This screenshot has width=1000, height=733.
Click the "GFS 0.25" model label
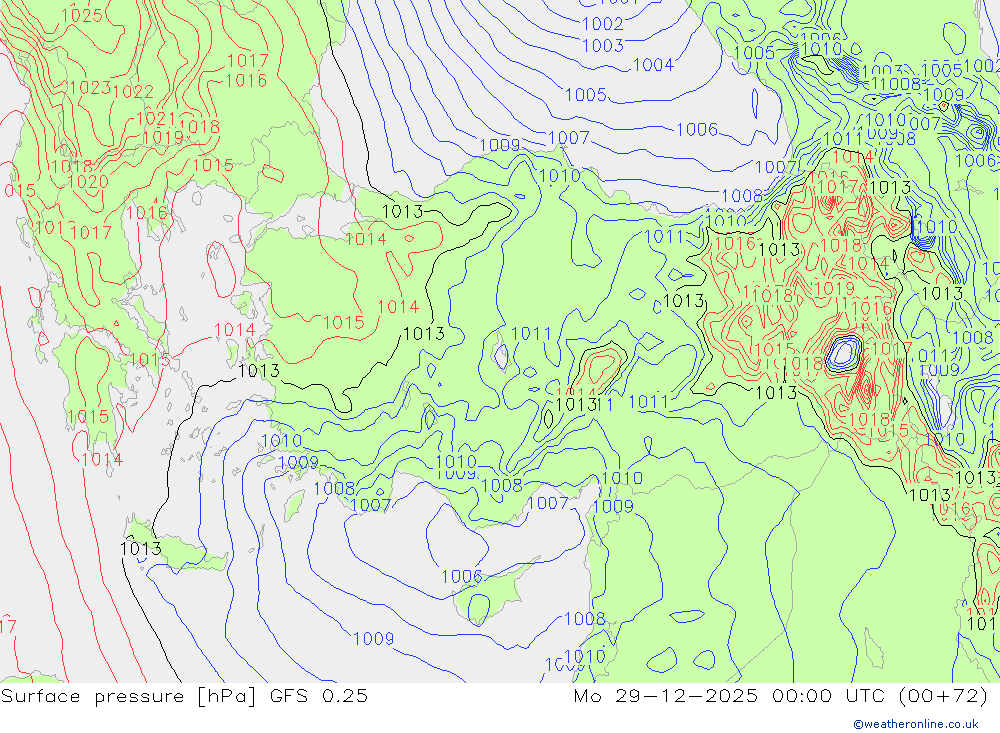(318, 696)
